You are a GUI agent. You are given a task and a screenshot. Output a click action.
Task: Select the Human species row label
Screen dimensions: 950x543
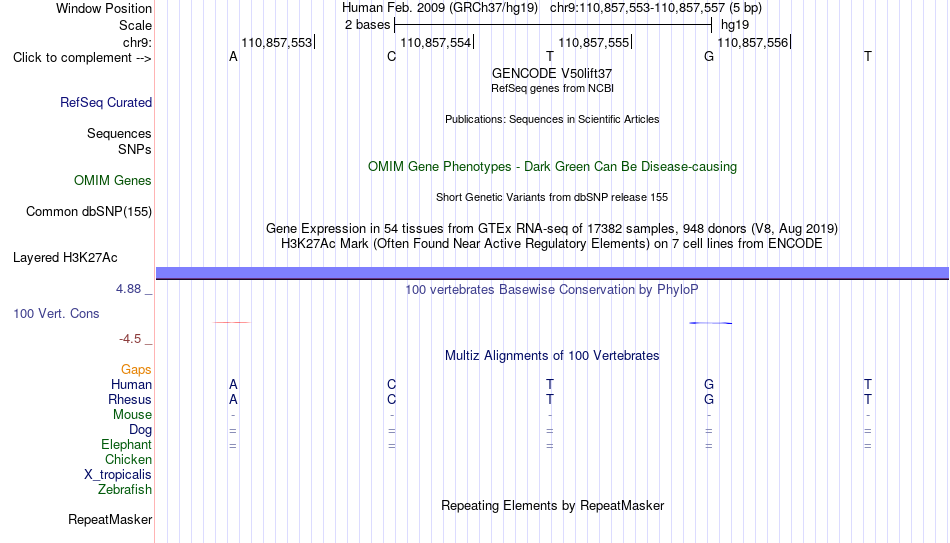(131, 384)
